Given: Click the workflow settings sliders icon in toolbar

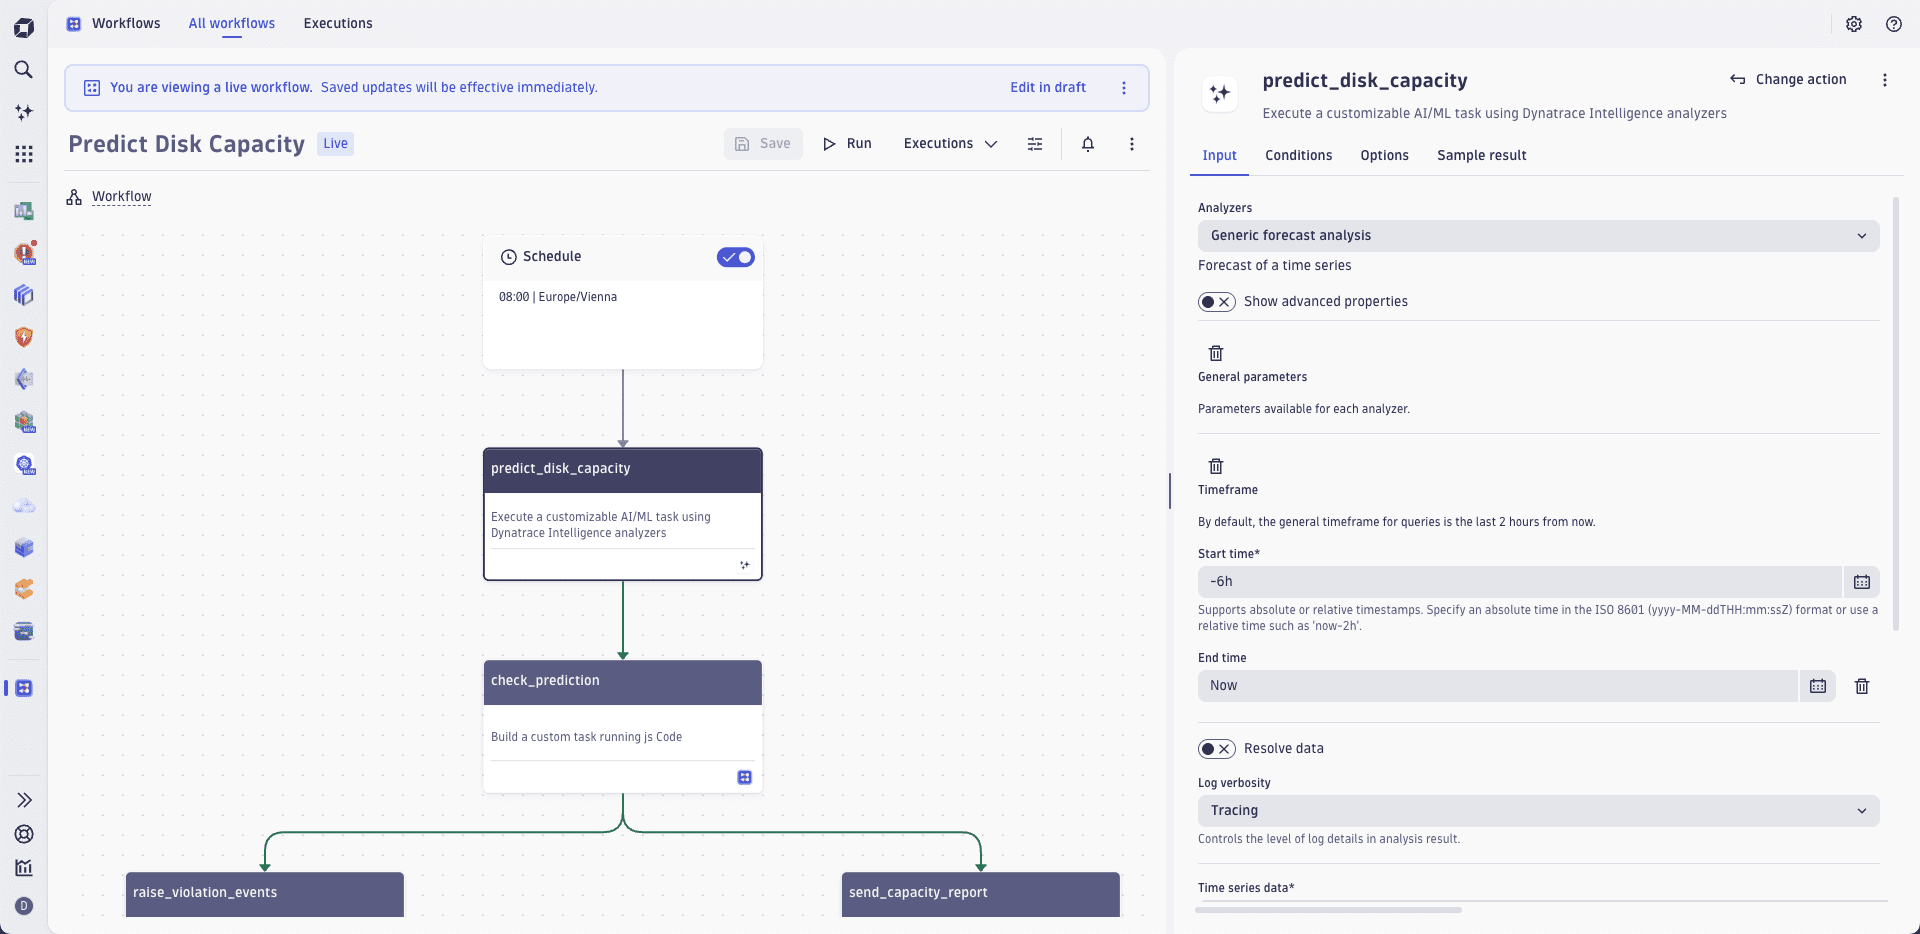Looking at the screenshot, I should [1034, 143].
